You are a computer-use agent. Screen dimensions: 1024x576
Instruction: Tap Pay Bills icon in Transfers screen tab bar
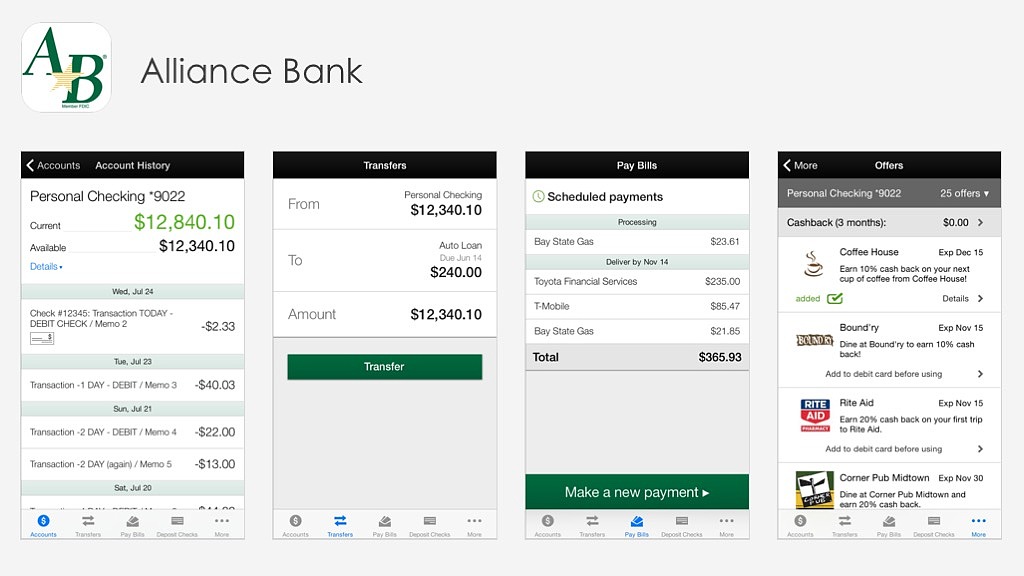click(x=385, y=520)
